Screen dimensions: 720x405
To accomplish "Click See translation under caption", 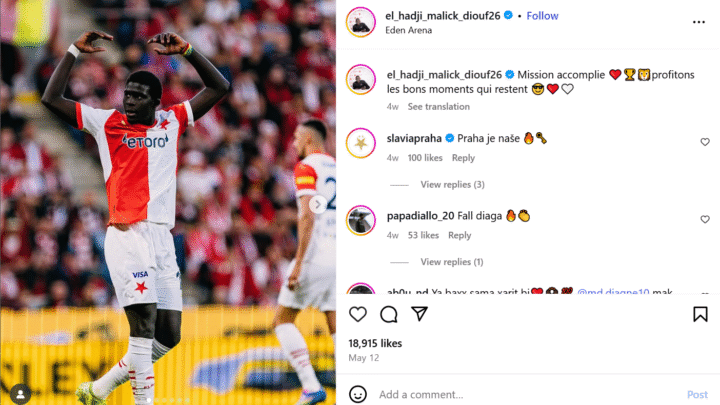I will pos(439,107).
